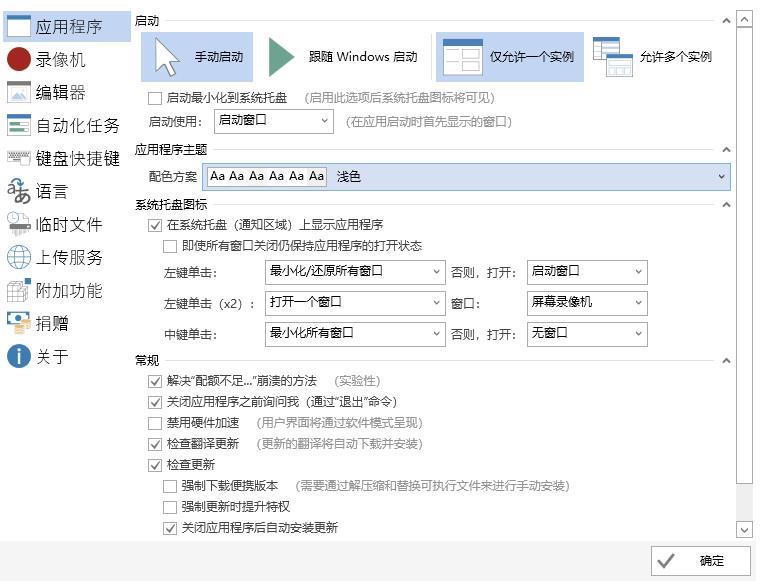Enable 启动最小化到系统托盘 checkbox
760x585 pixels.
pyautogui.click(x=155, y=98)
